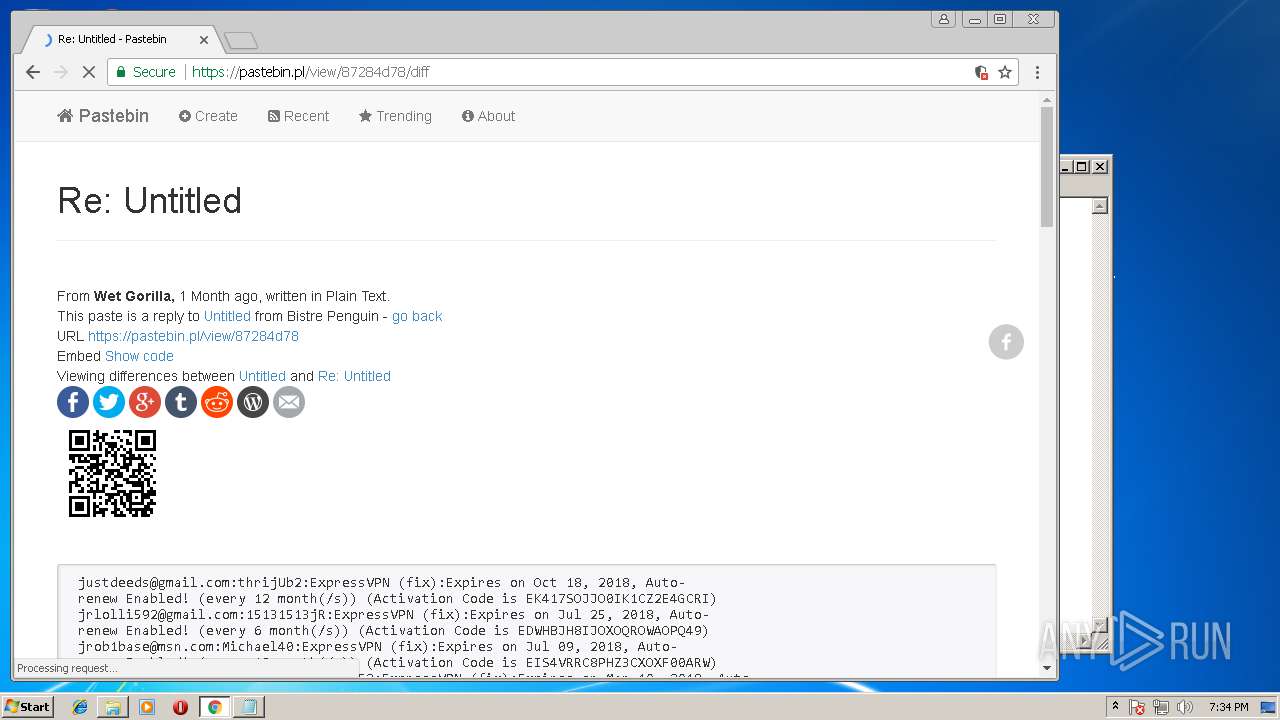Image resolution: width=1280 pixels, height=720 pixels.
Task: Open the Windows Start menu
Action: [x=27, y=707]
